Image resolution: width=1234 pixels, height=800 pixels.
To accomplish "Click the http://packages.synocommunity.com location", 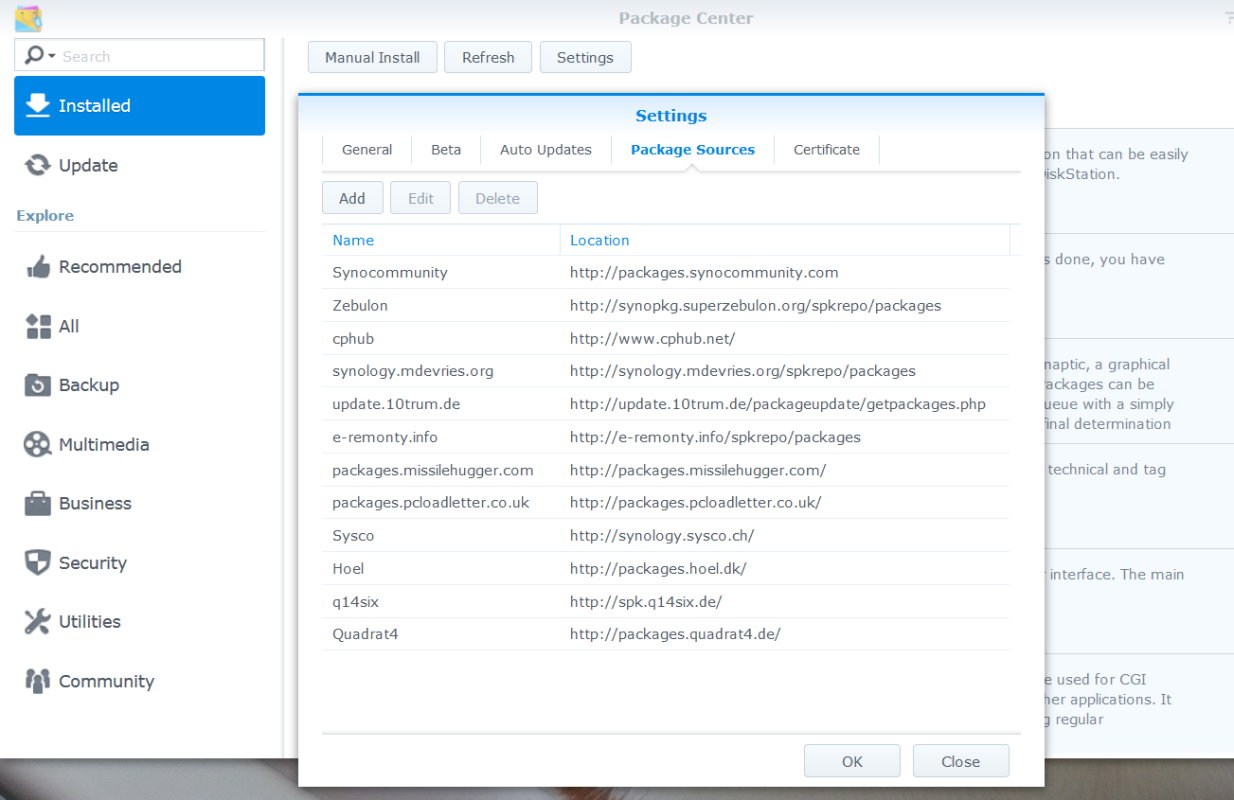I will point(704,272).
